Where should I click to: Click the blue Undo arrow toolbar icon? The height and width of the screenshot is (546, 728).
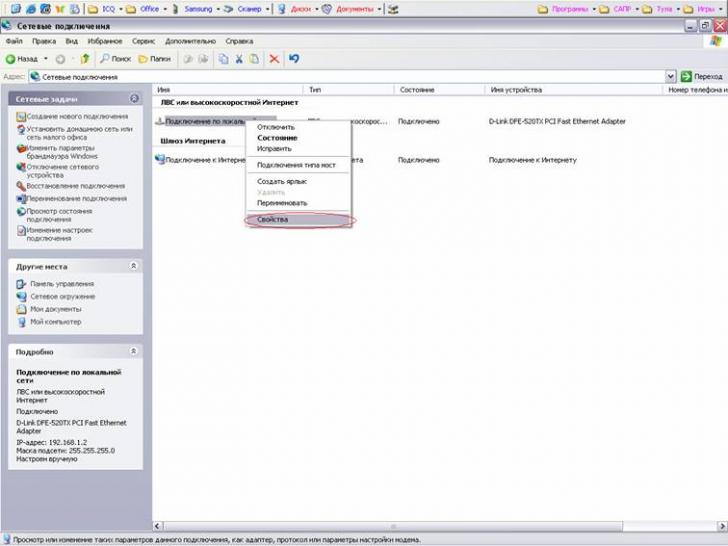(x=294, y=59)
